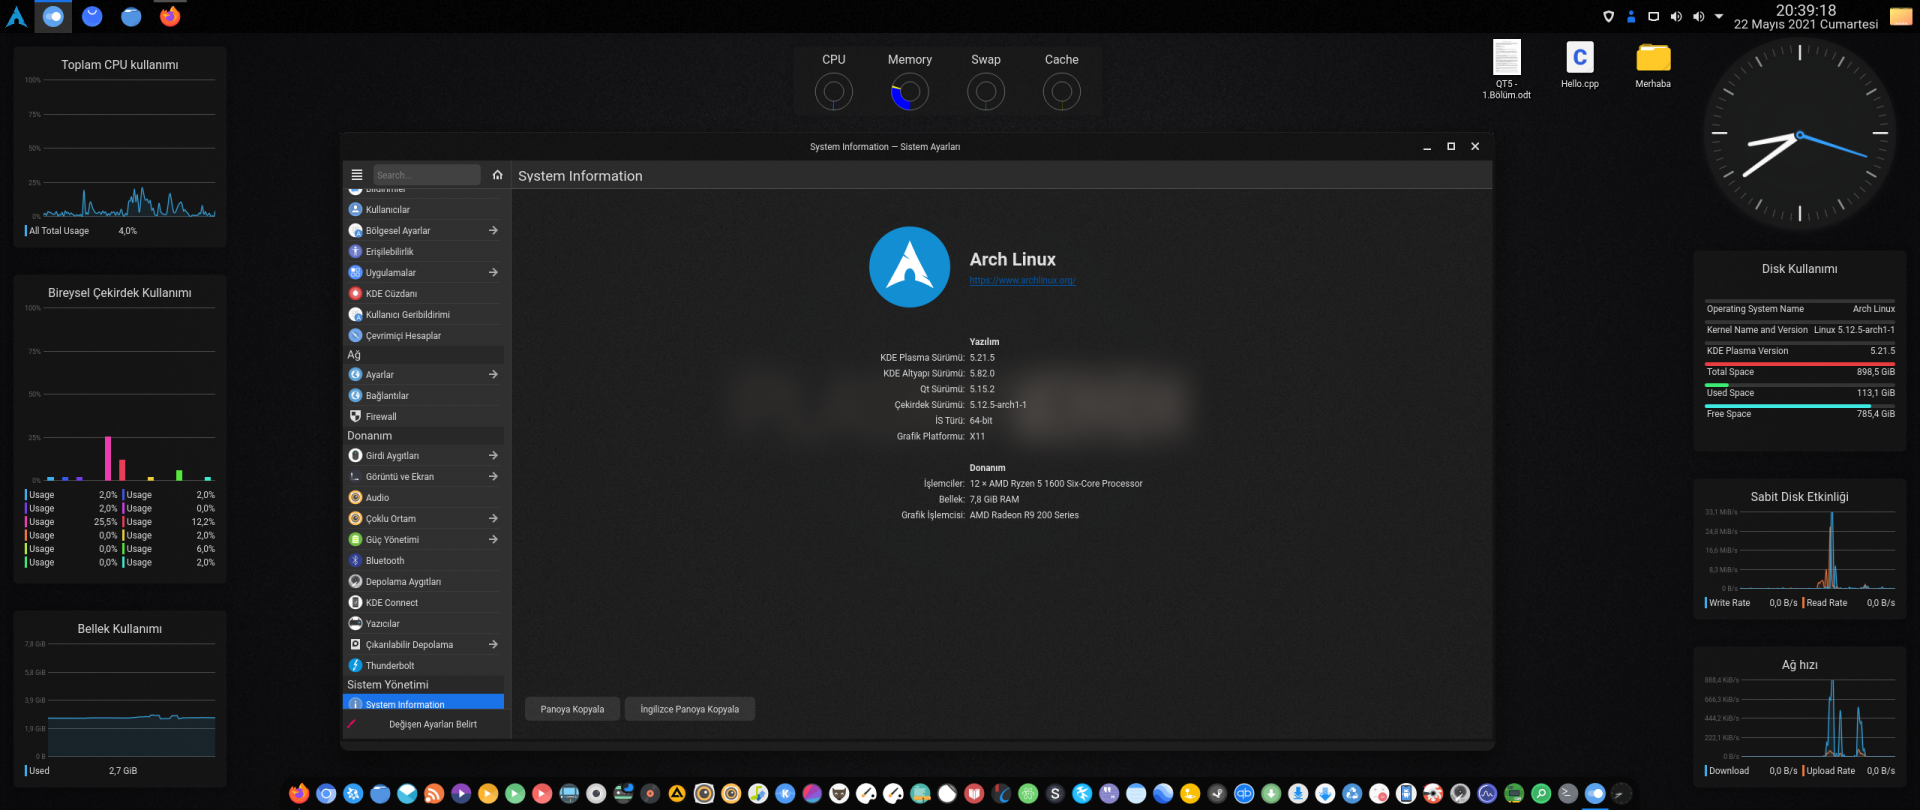This screenshot has height=810, width=1920.
Task: Click the green magnifier dock icon
Action: tap(1541, 793)
